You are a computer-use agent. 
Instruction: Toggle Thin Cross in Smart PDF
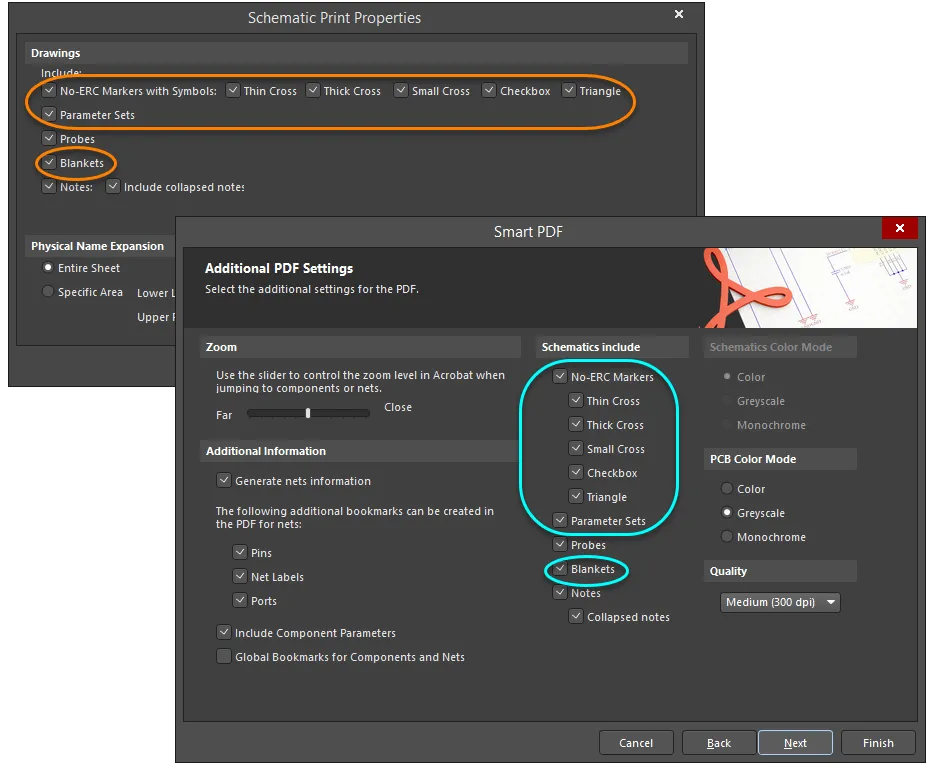point(576,401)
